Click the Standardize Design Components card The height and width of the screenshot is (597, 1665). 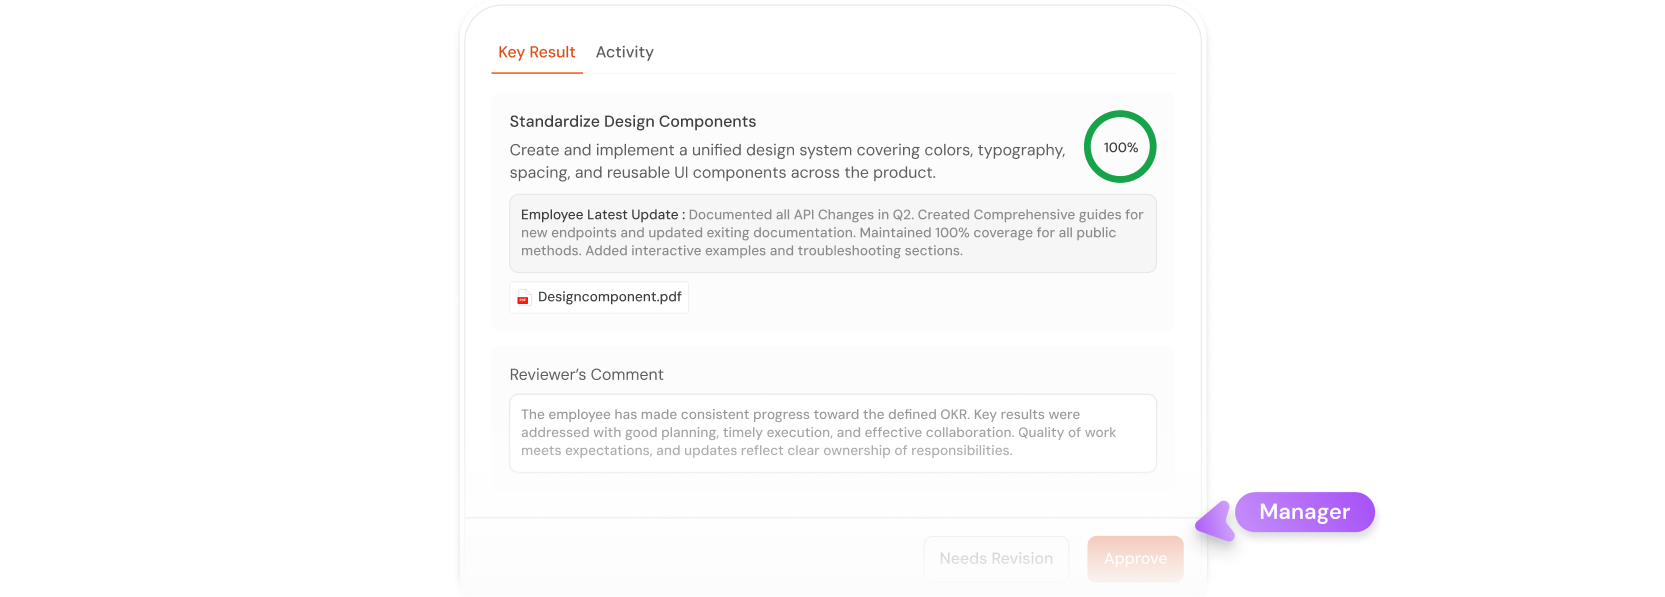832,210
